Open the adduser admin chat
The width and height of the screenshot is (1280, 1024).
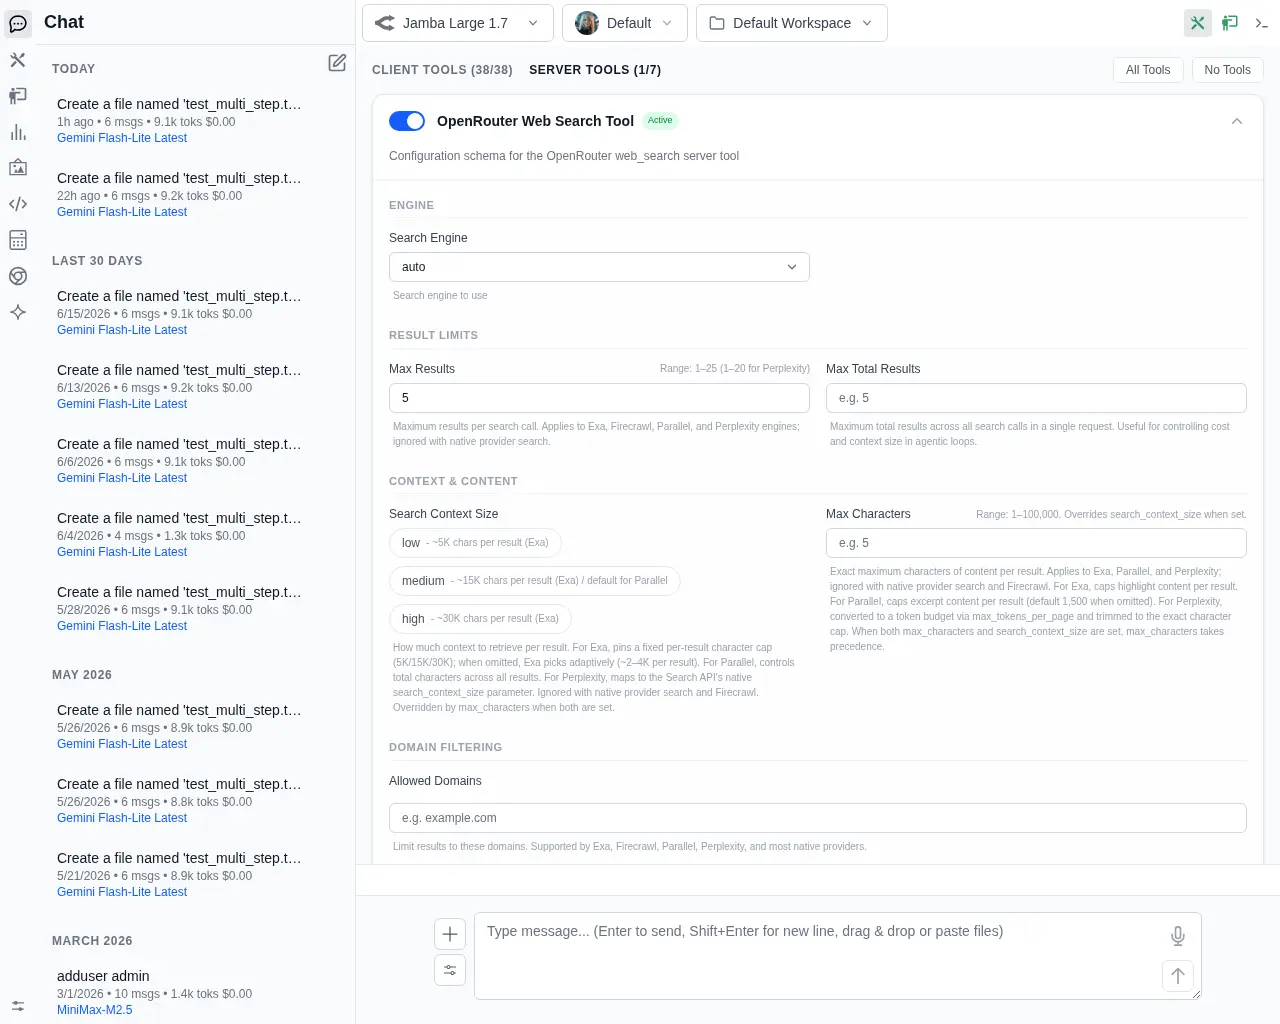(x=180, y=993)
